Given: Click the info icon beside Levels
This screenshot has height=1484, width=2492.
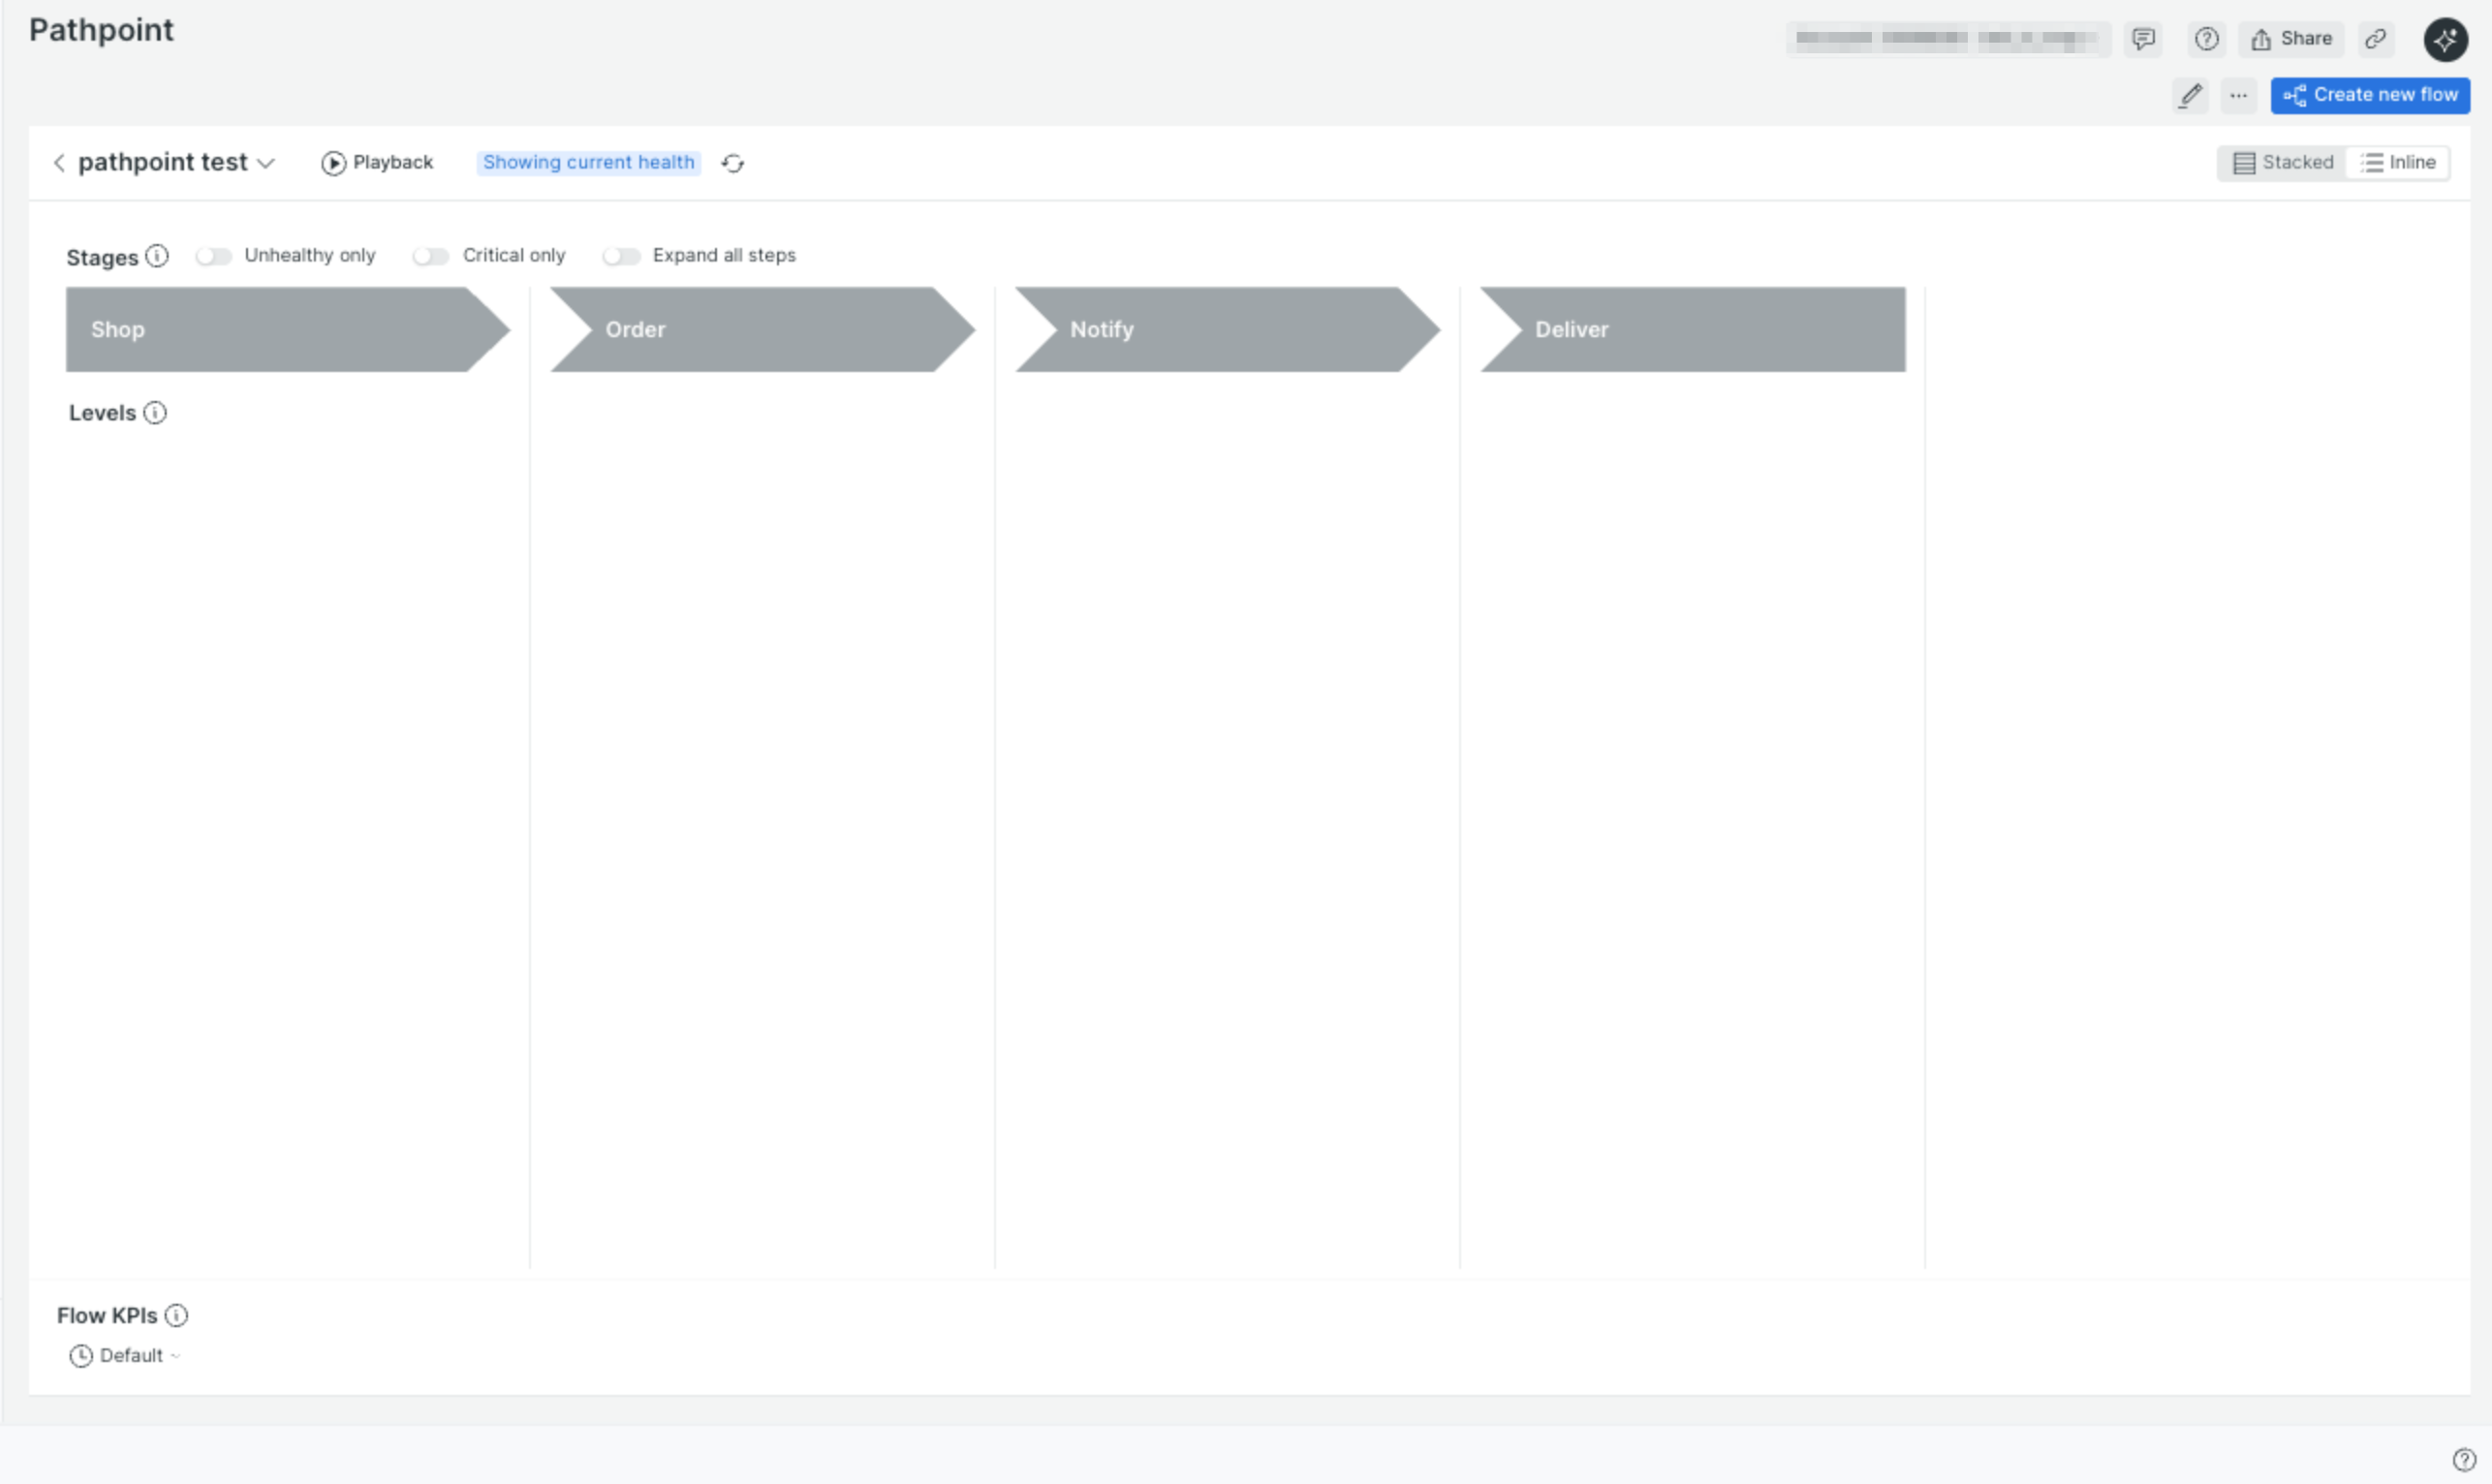Looking at the screenshot, I should click(155, 413).
